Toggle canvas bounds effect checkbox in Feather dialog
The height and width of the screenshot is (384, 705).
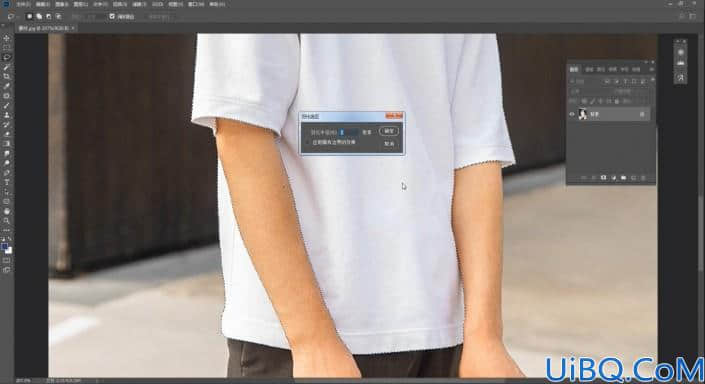pyautogui.click(x=308, y=142)
